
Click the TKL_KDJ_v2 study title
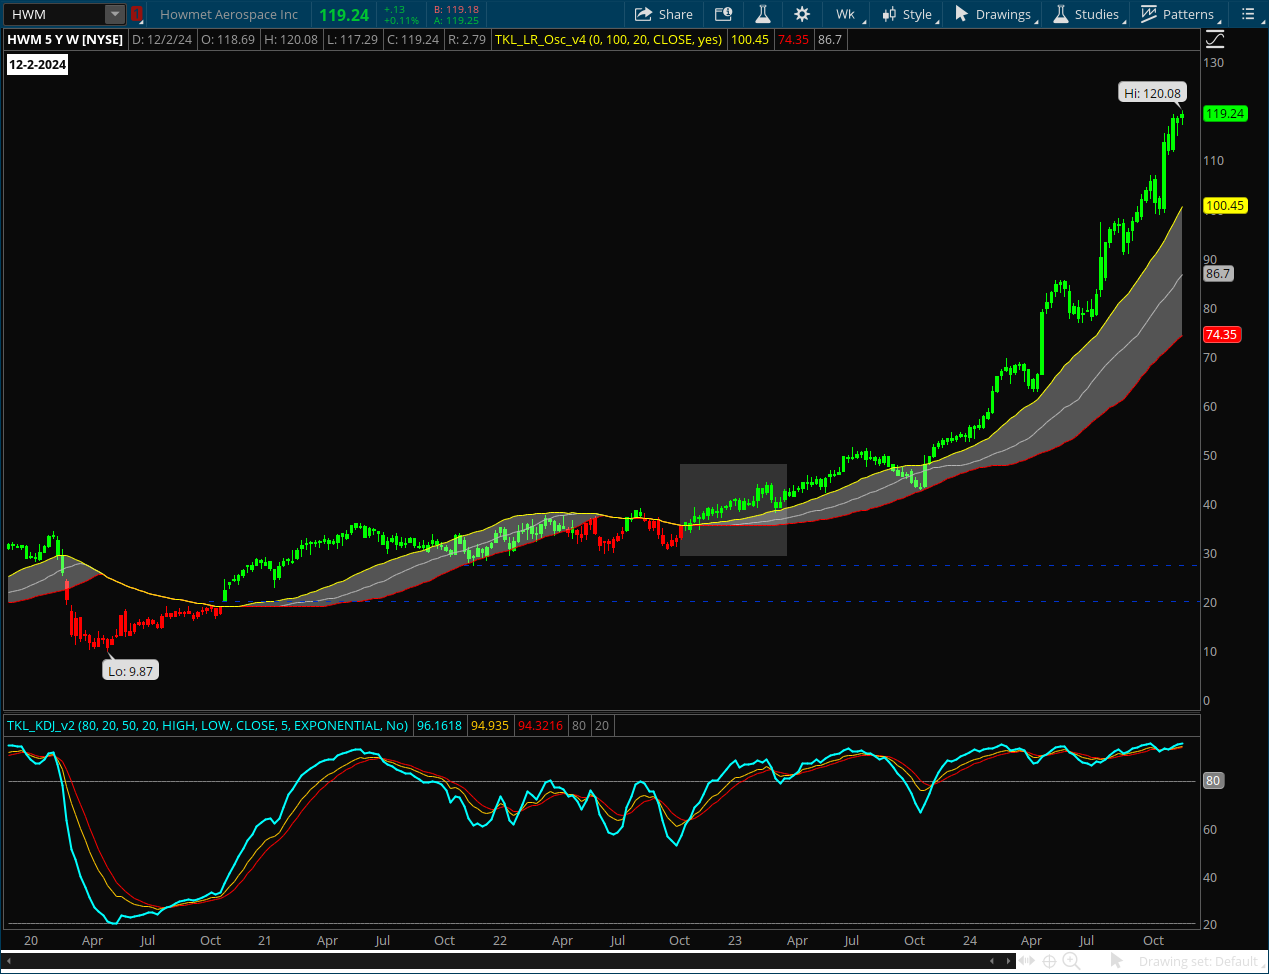(x=208, y=725)
